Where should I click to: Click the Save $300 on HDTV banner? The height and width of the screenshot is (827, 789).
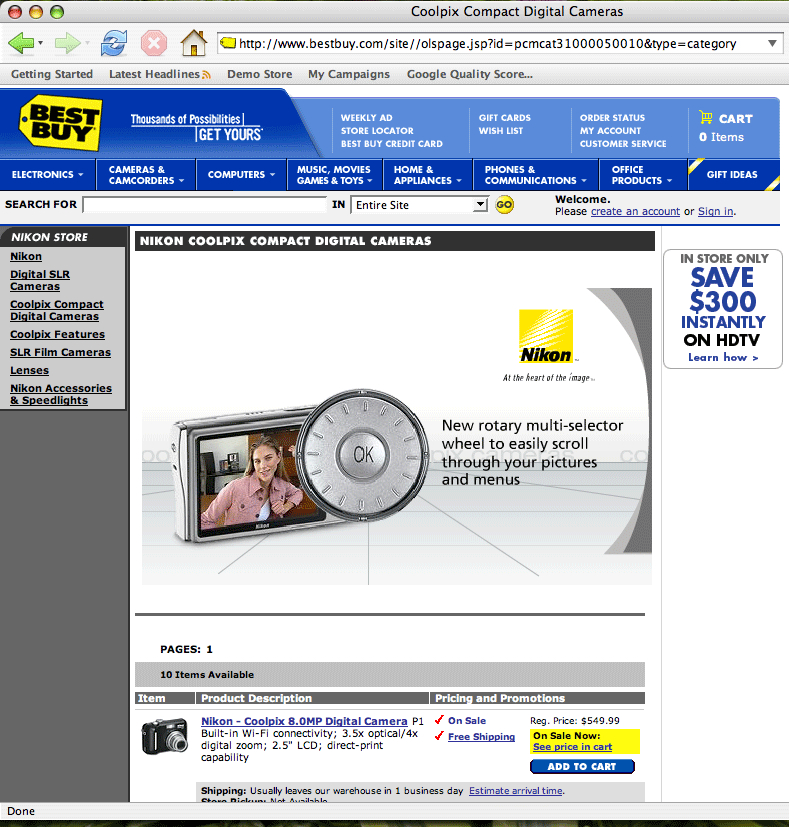722,308
